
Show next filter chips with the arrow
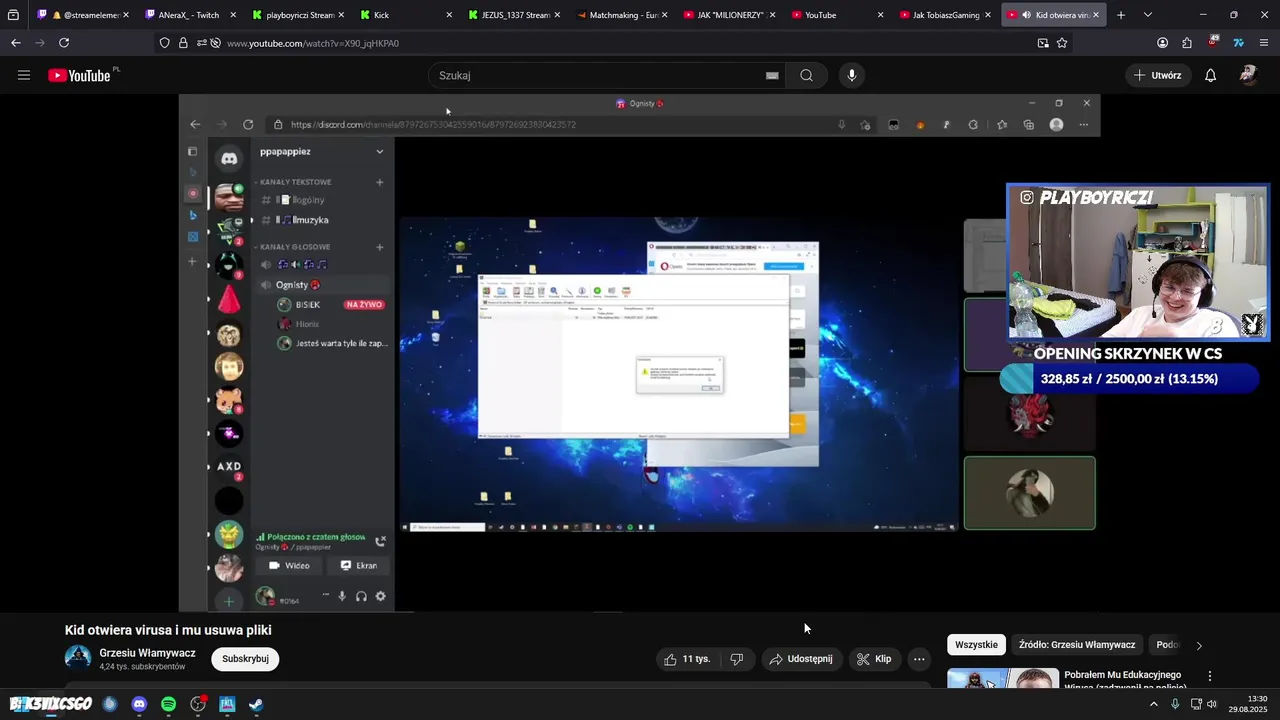tap(1199, 645)
